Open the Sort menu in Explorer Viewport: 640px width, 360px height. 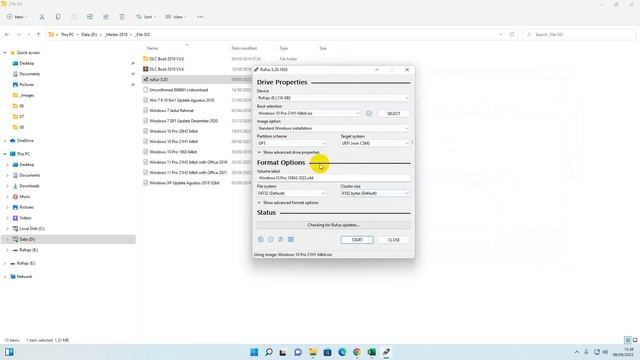click(146, 17)
